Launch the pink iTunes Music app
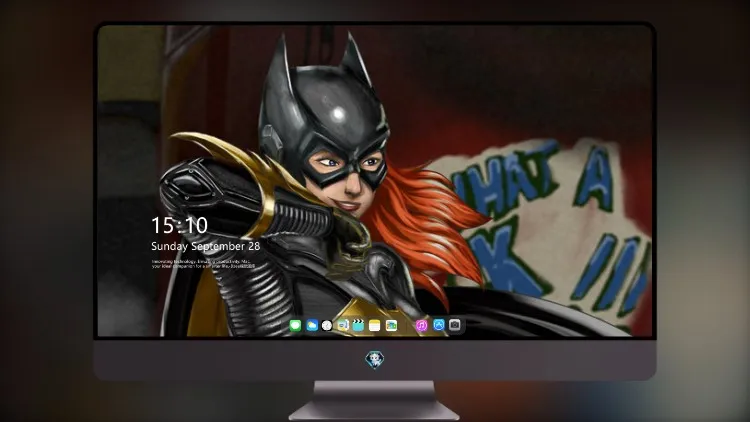This screenshot has width=750, height=422. point(421,326)
